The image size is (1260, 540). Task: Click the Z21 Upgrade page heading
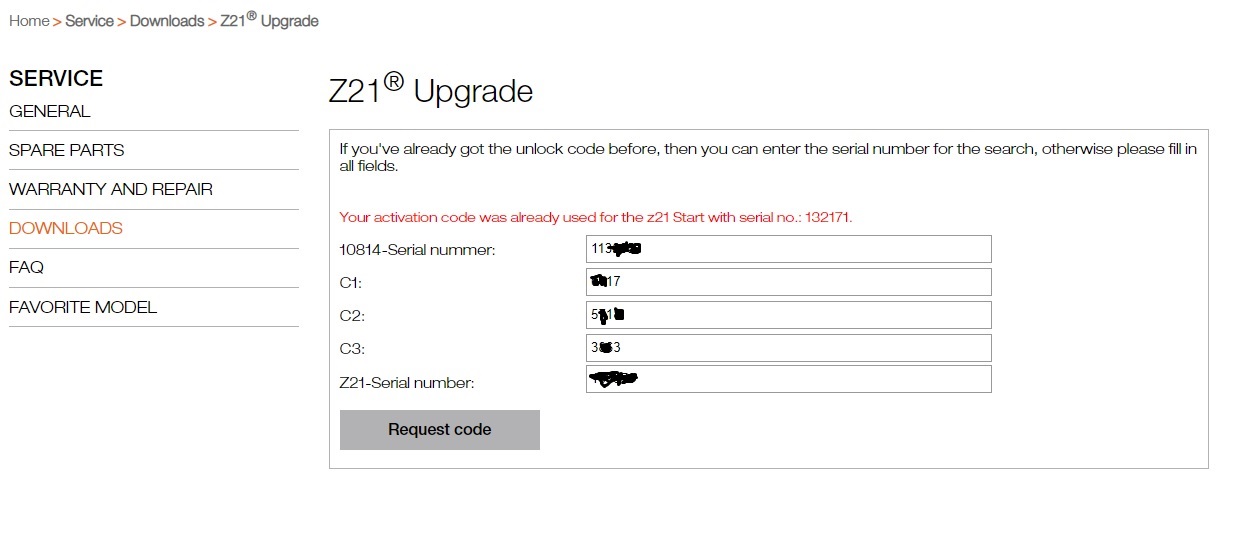[x=430, y=90]
